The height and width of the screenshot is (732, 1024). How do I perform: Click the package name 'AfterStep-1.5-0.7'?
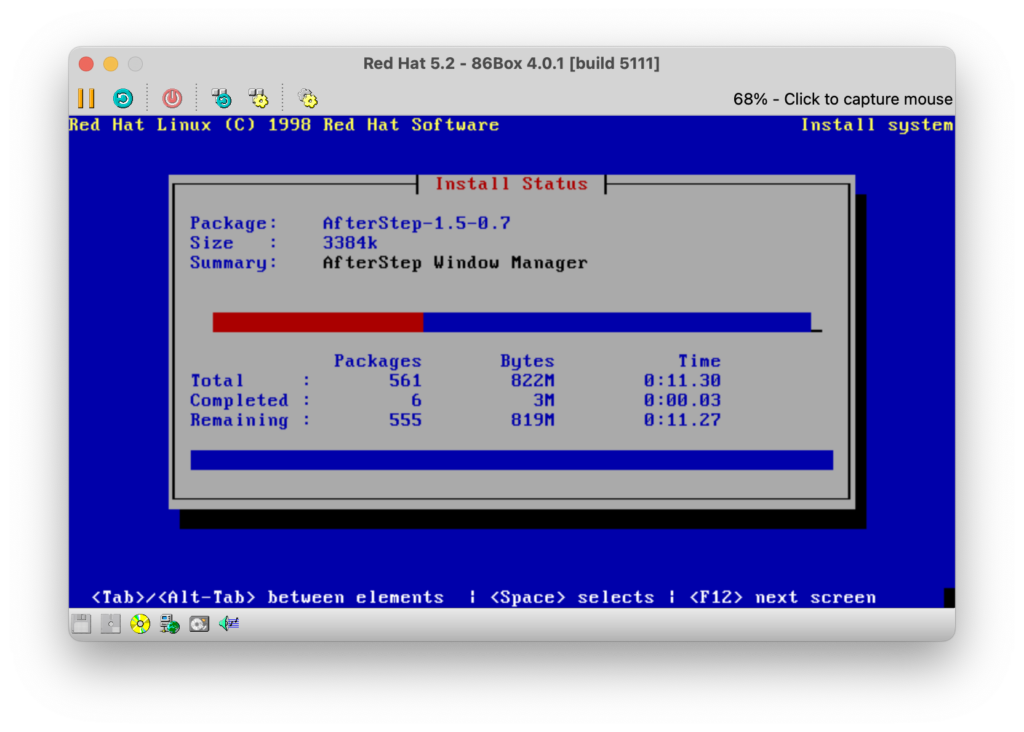click(417, 223)
